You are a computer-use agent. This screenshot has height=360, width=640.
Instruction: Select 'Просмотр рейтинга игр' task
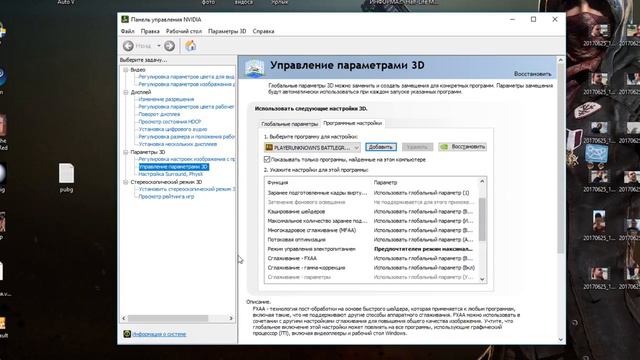pos(166,196)
